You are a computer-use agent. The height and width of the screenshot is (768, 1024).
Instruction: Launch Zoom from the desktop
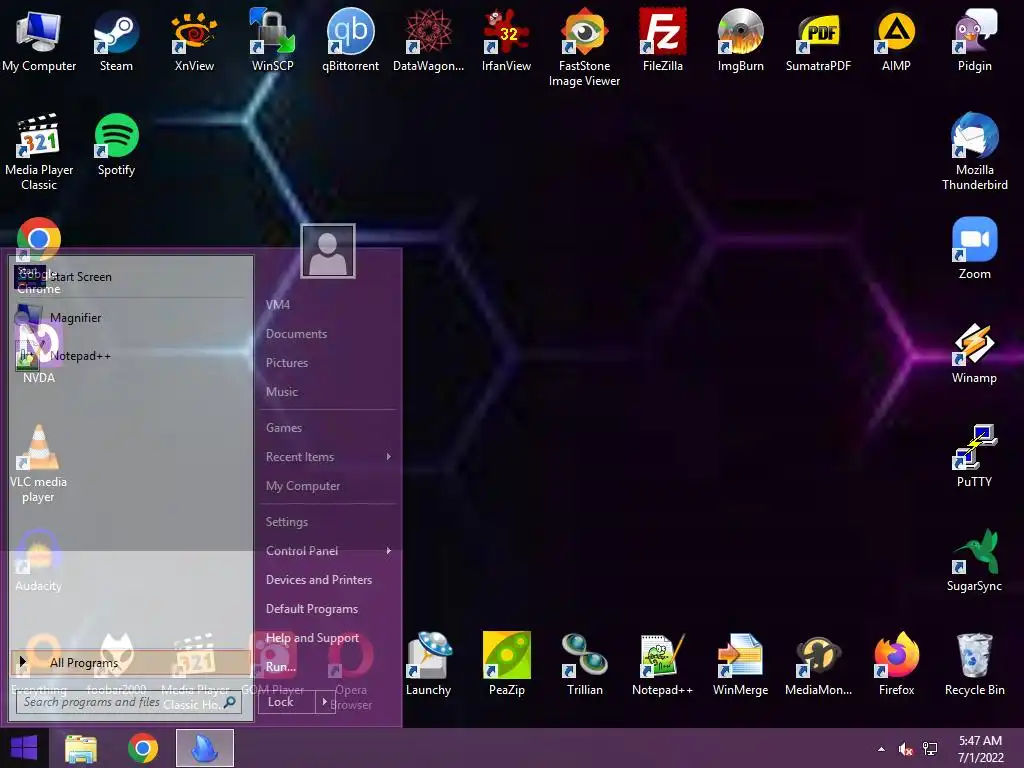tap(974, 248)
